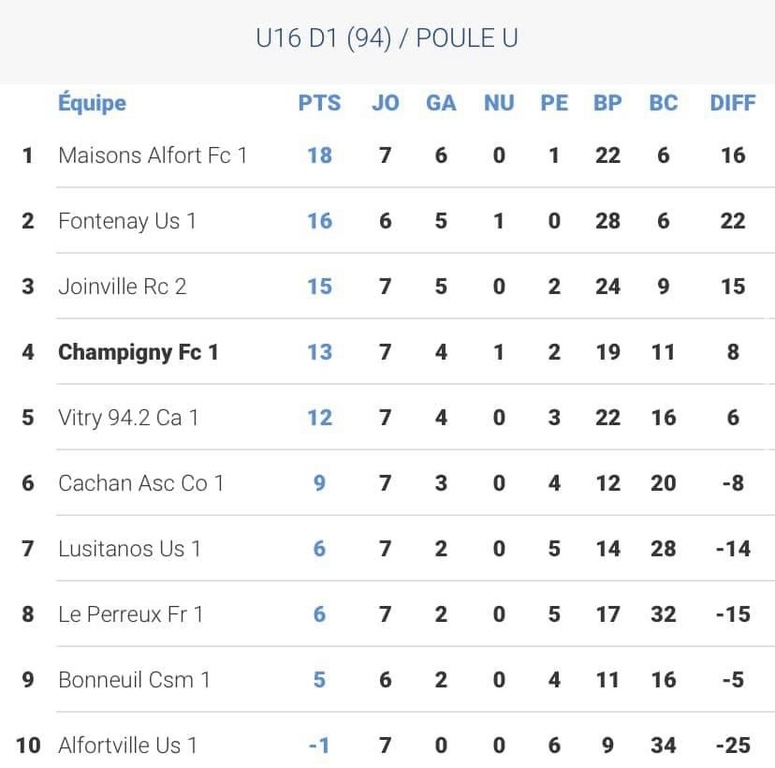
Task: Open the Le Perreux Fr 1 team
Action: pyautogui.click(x=130, y=614)
